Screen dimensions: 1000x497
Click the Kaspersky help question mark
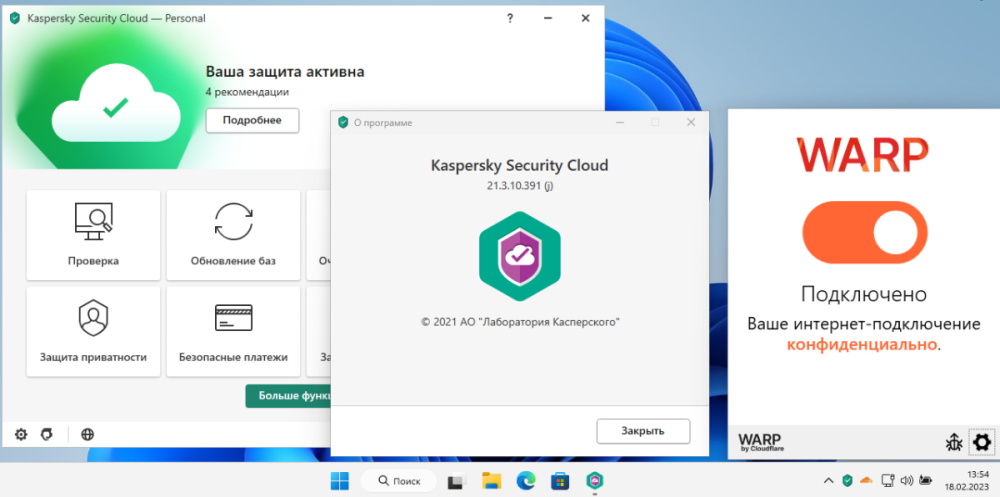(x=510, y=19)
